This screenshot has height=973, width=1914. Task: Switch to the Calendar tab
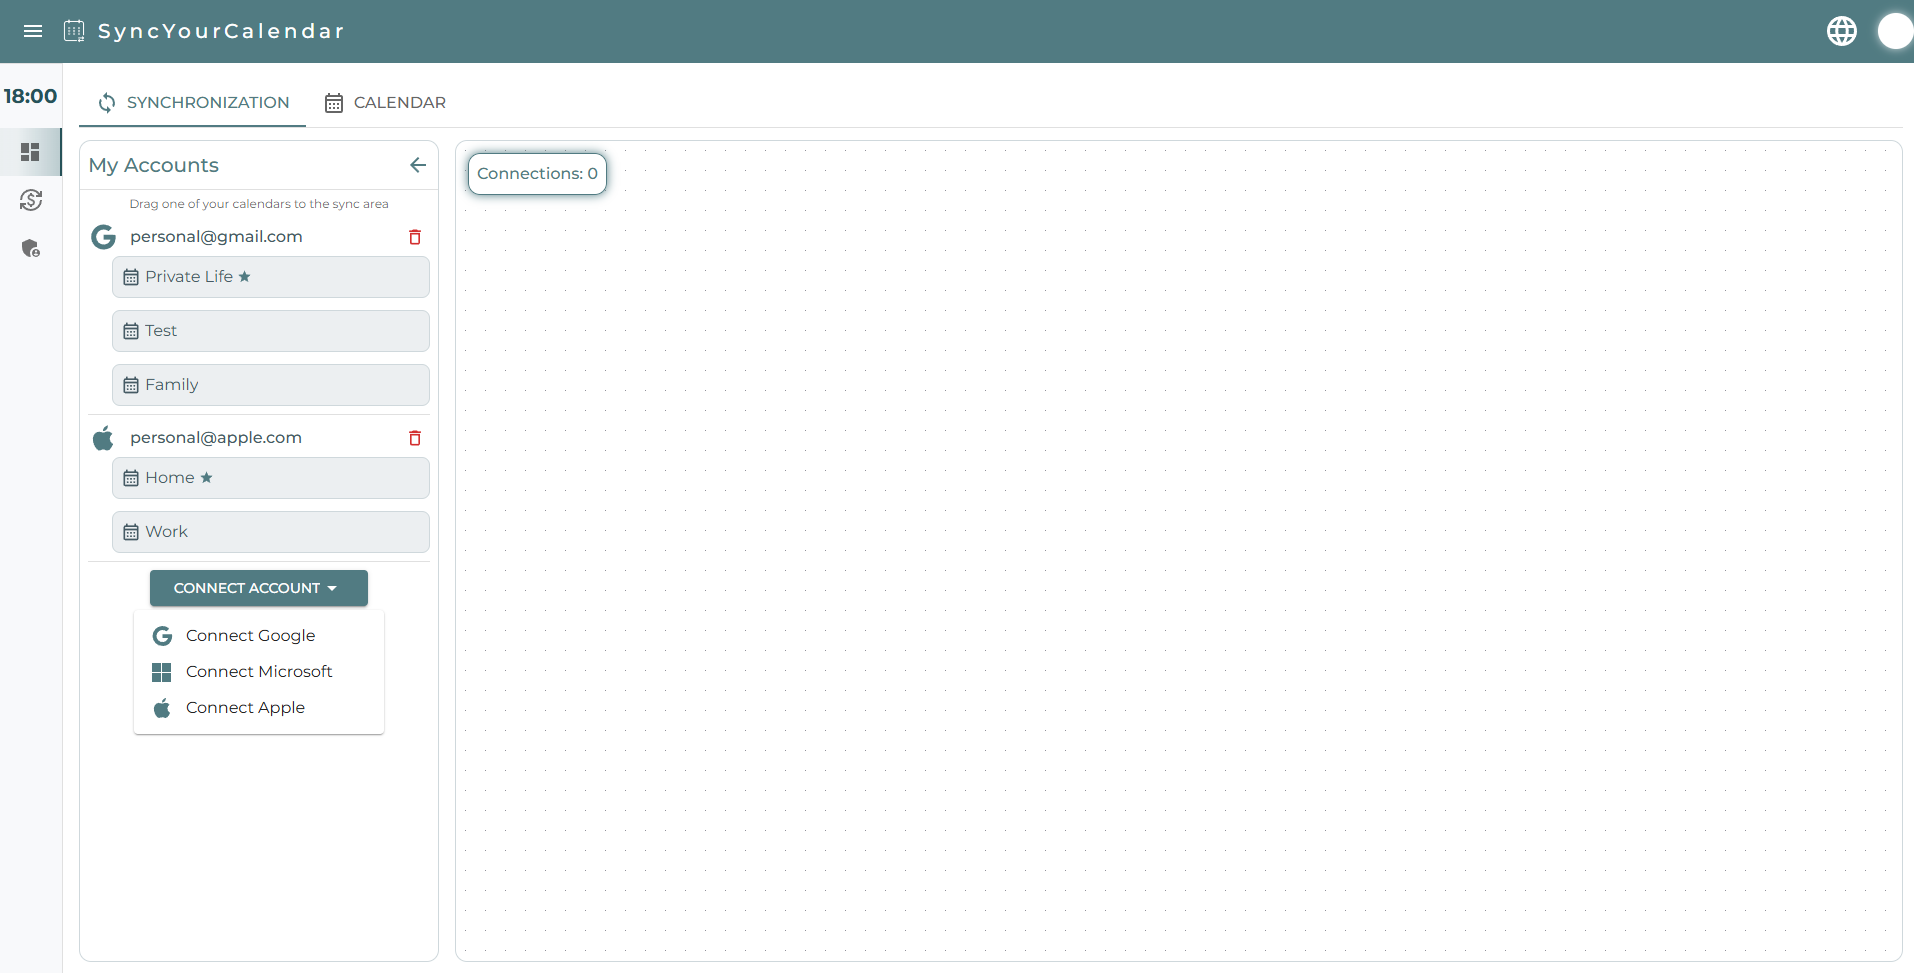[385, 103]
